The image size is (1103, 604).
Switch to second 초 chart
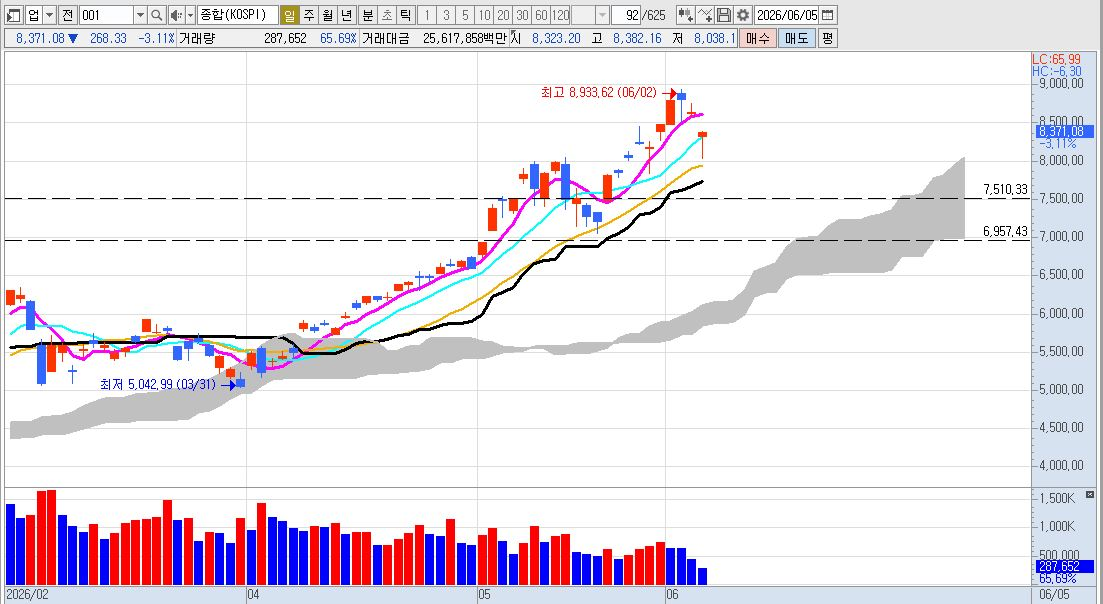387,15
